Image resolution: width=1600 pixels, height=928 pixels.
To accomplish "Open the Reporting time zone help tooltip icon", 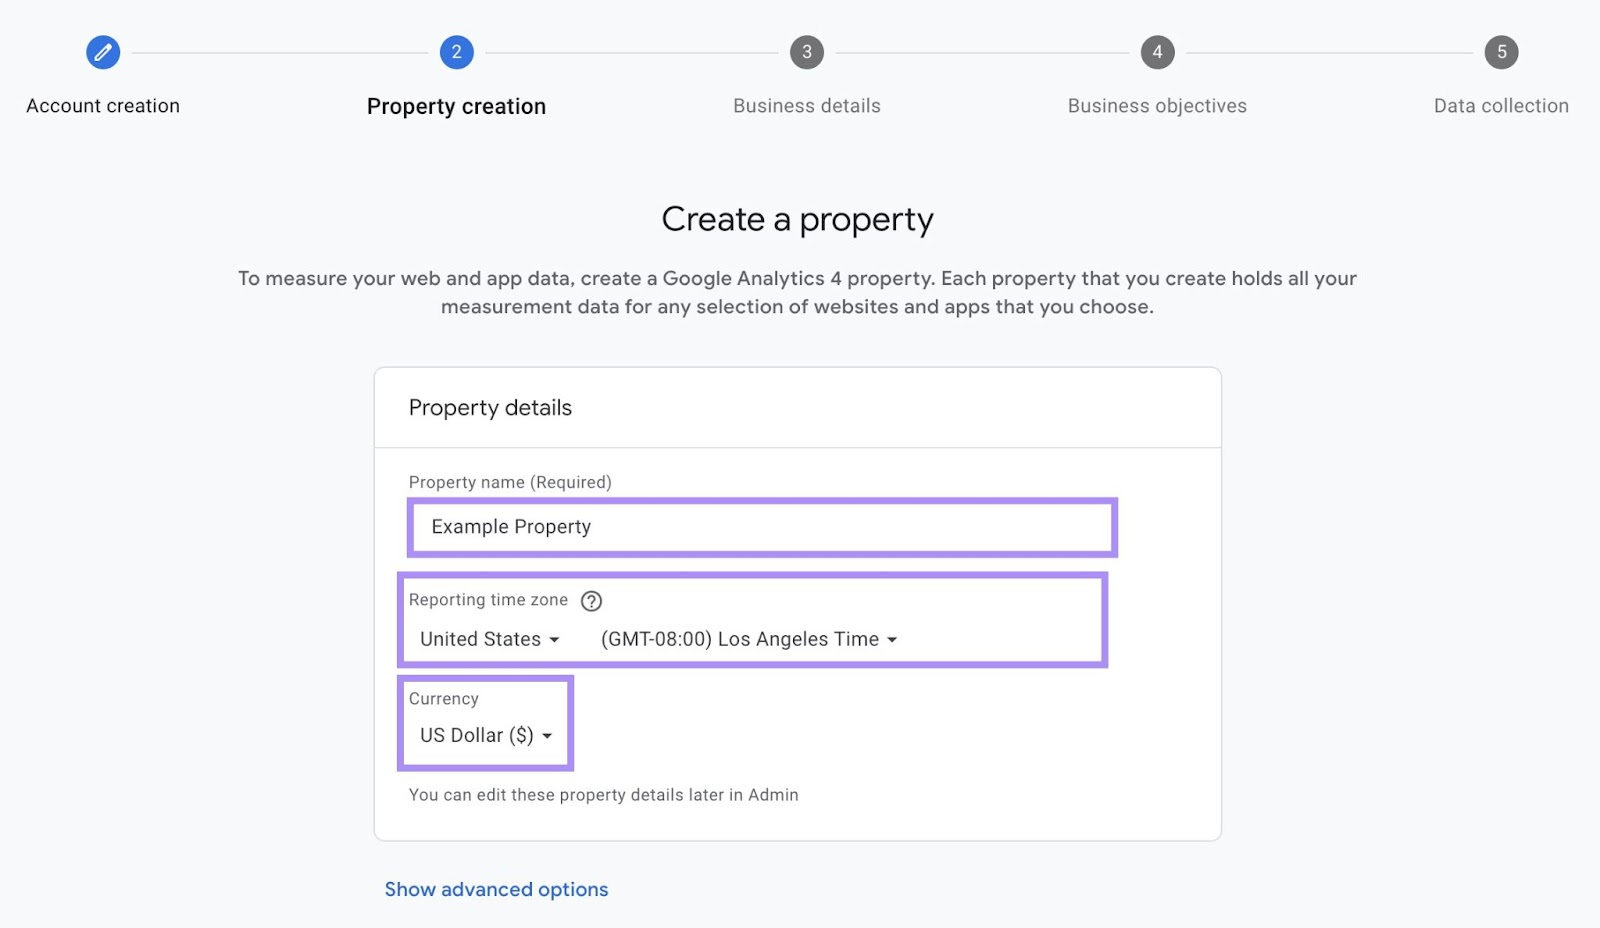I will click(x=592, y=600).
